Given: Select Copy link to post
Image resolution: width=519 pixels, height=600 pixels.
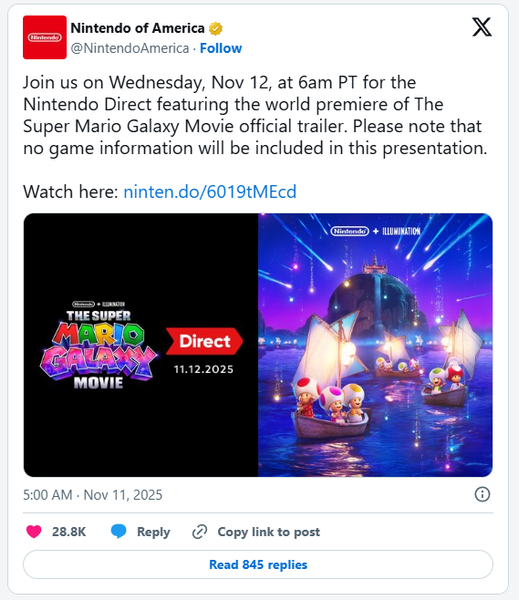Looking at the screenshot, I should [x=269, y=532].
